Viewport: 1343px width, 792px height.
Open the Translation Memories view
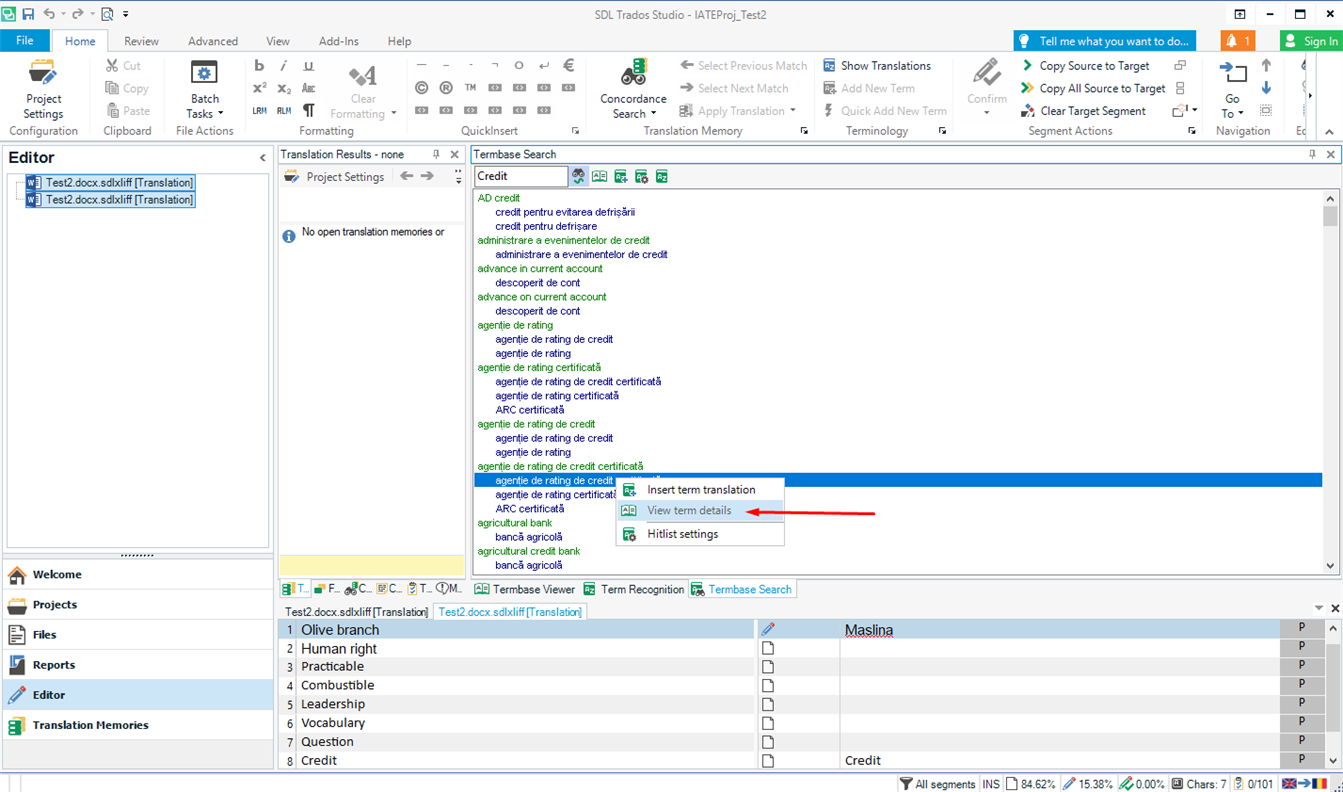pos(138,725)
